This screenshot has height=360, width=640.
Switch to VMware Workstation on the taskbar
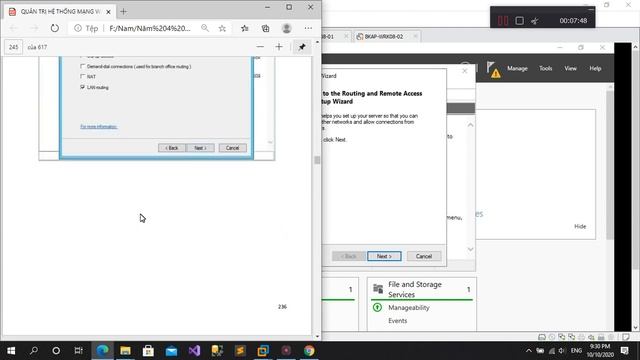point(263,351)
